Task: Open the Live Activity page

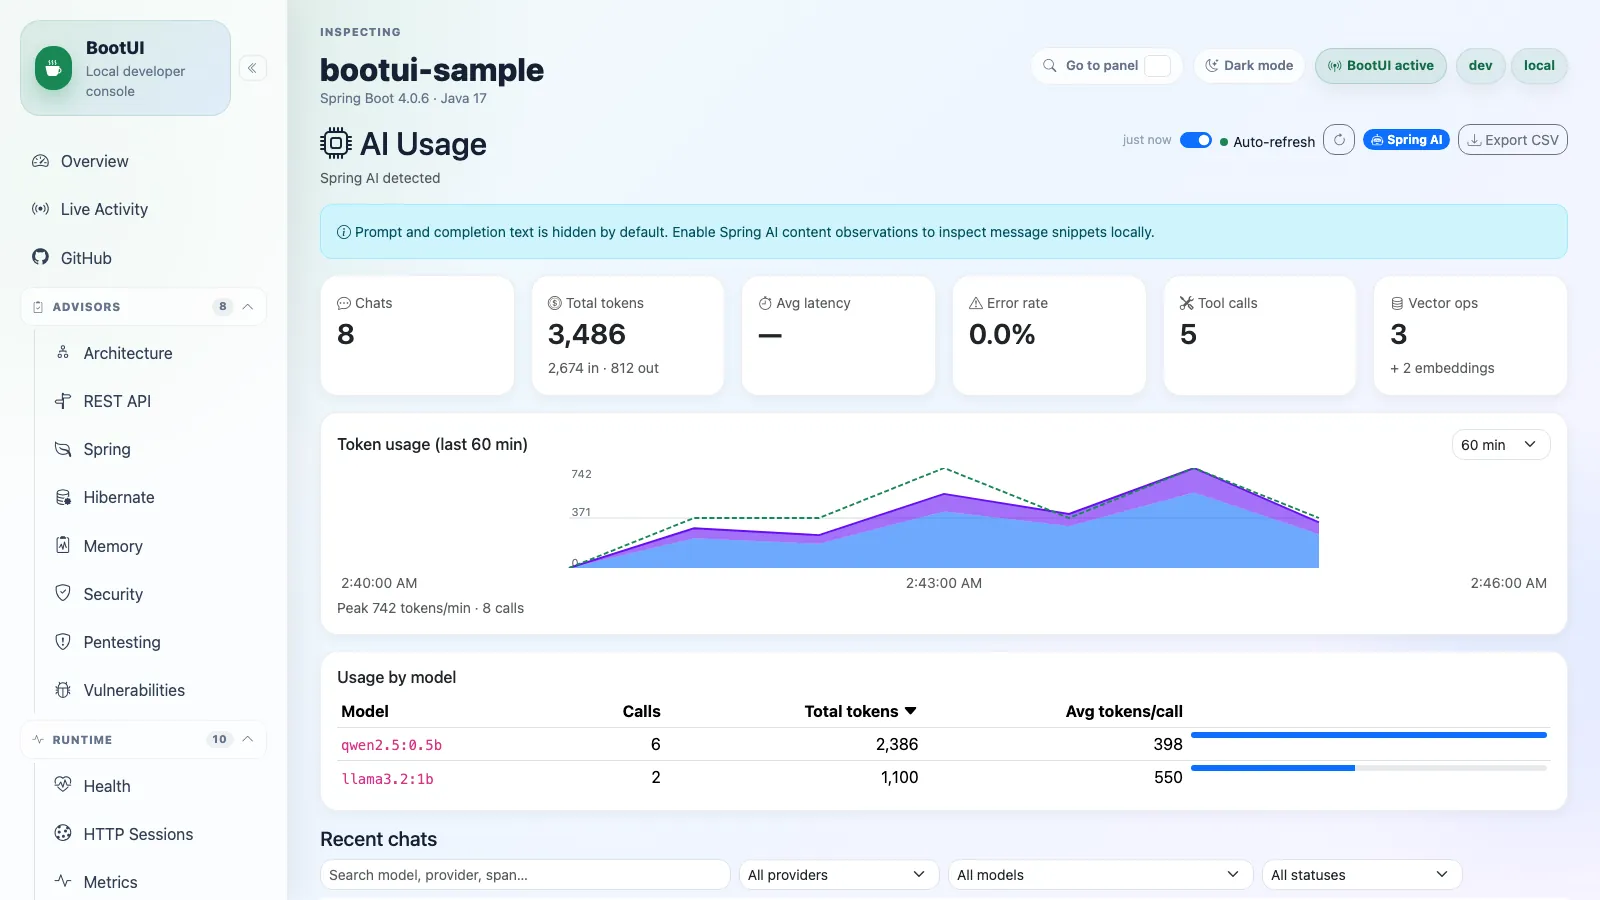Action: 143,209
